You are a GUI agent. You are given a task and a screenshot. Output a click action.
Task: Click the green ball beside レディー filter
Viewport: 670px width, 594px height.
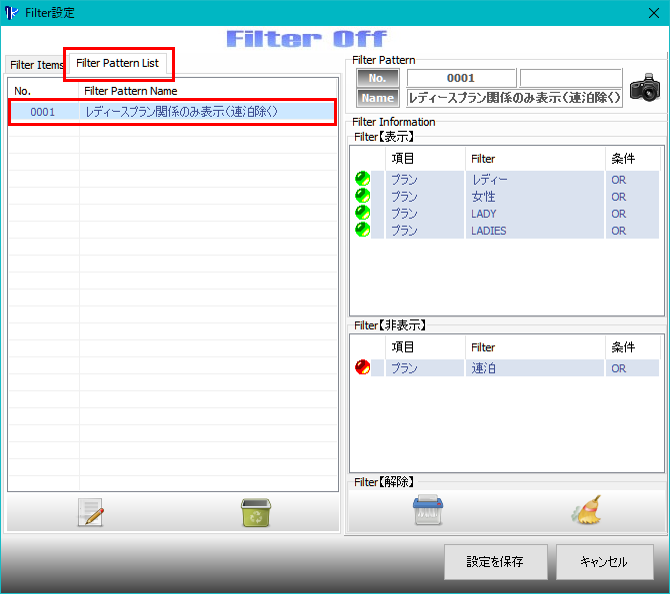[x=362, y=179]
